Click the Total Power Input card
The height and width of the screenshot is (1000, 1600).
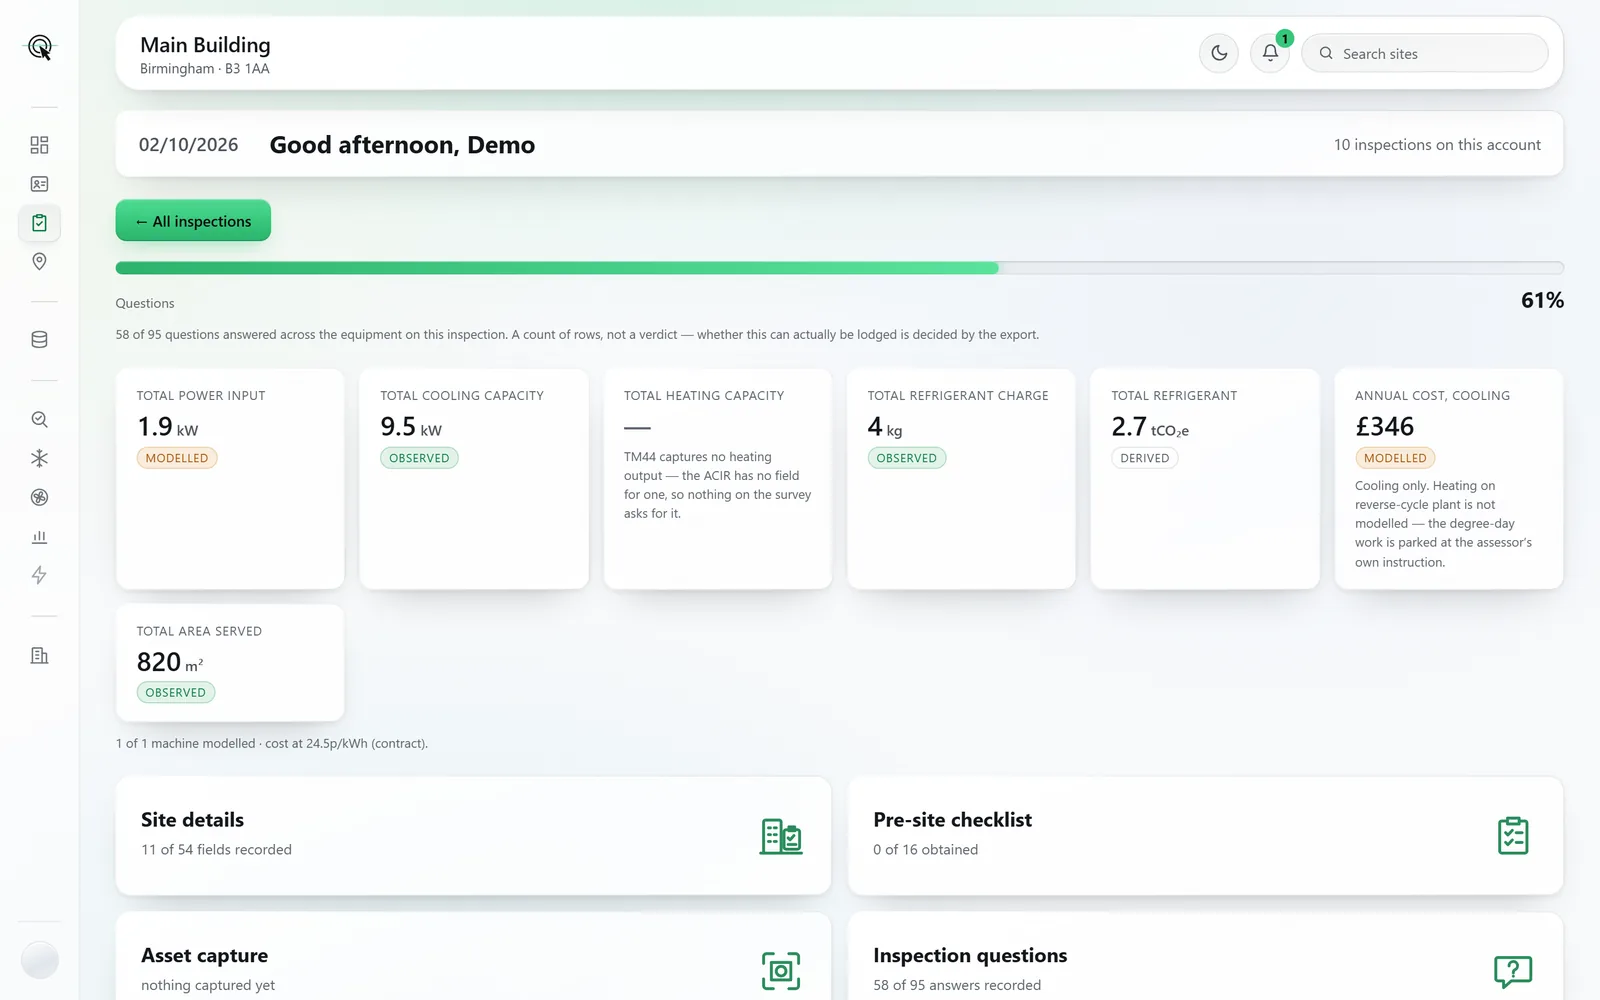point(230,479)
